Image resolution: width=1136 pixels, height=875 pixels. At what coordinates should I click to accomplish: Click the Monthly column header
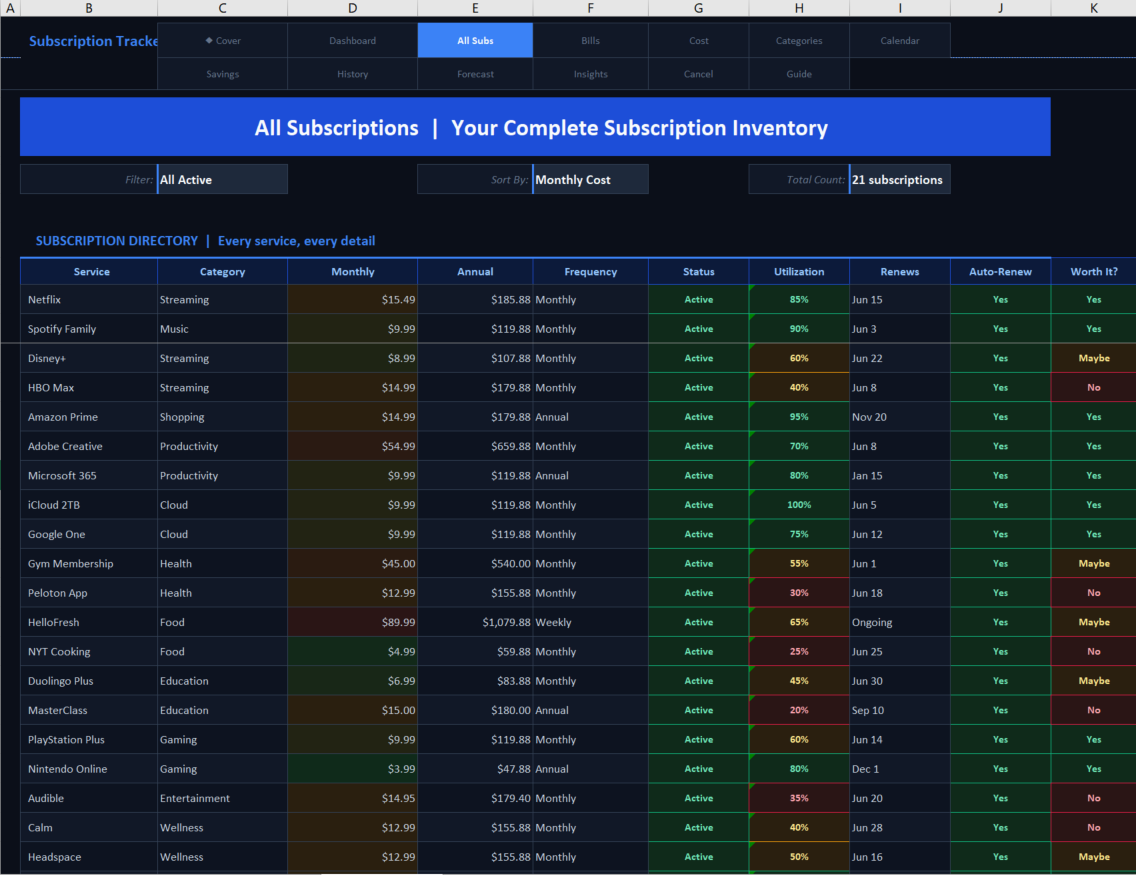tap(352, 272)
